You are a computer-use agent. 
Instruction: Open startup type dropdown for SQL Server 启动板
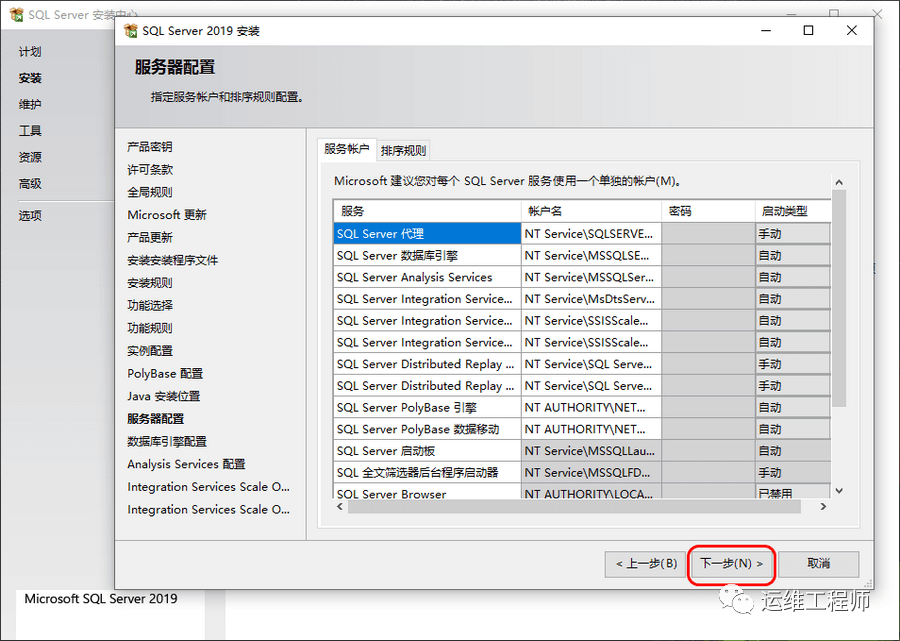tap(793, 451)
